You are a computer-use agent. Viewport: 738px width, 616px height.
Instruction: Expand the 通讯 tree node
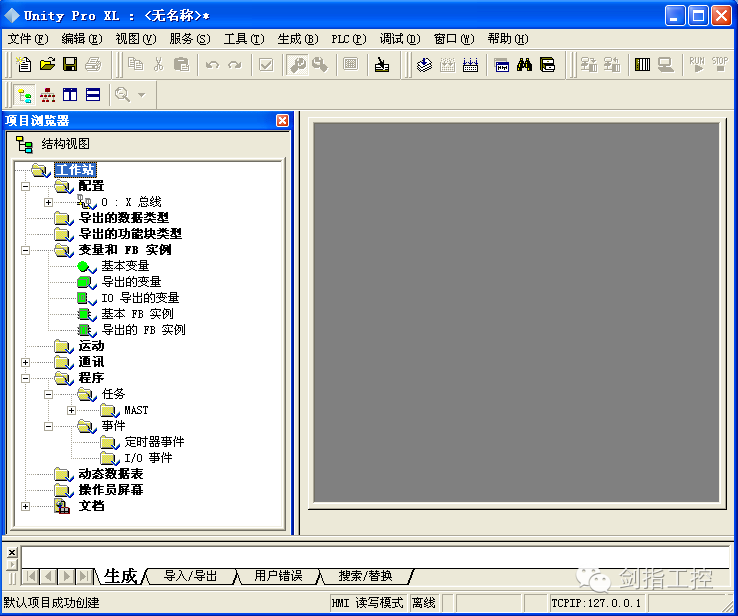(25, 362)
